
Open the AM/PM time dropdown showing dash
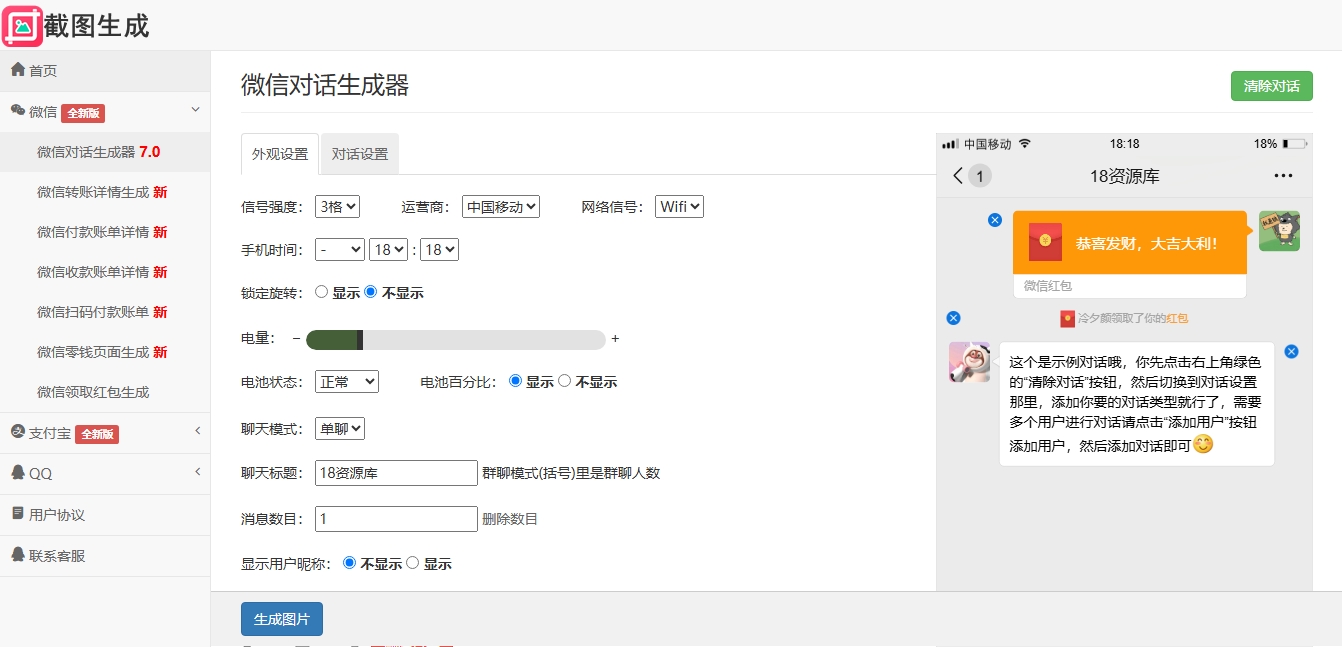pyautogui.click(x=340, y=250)
